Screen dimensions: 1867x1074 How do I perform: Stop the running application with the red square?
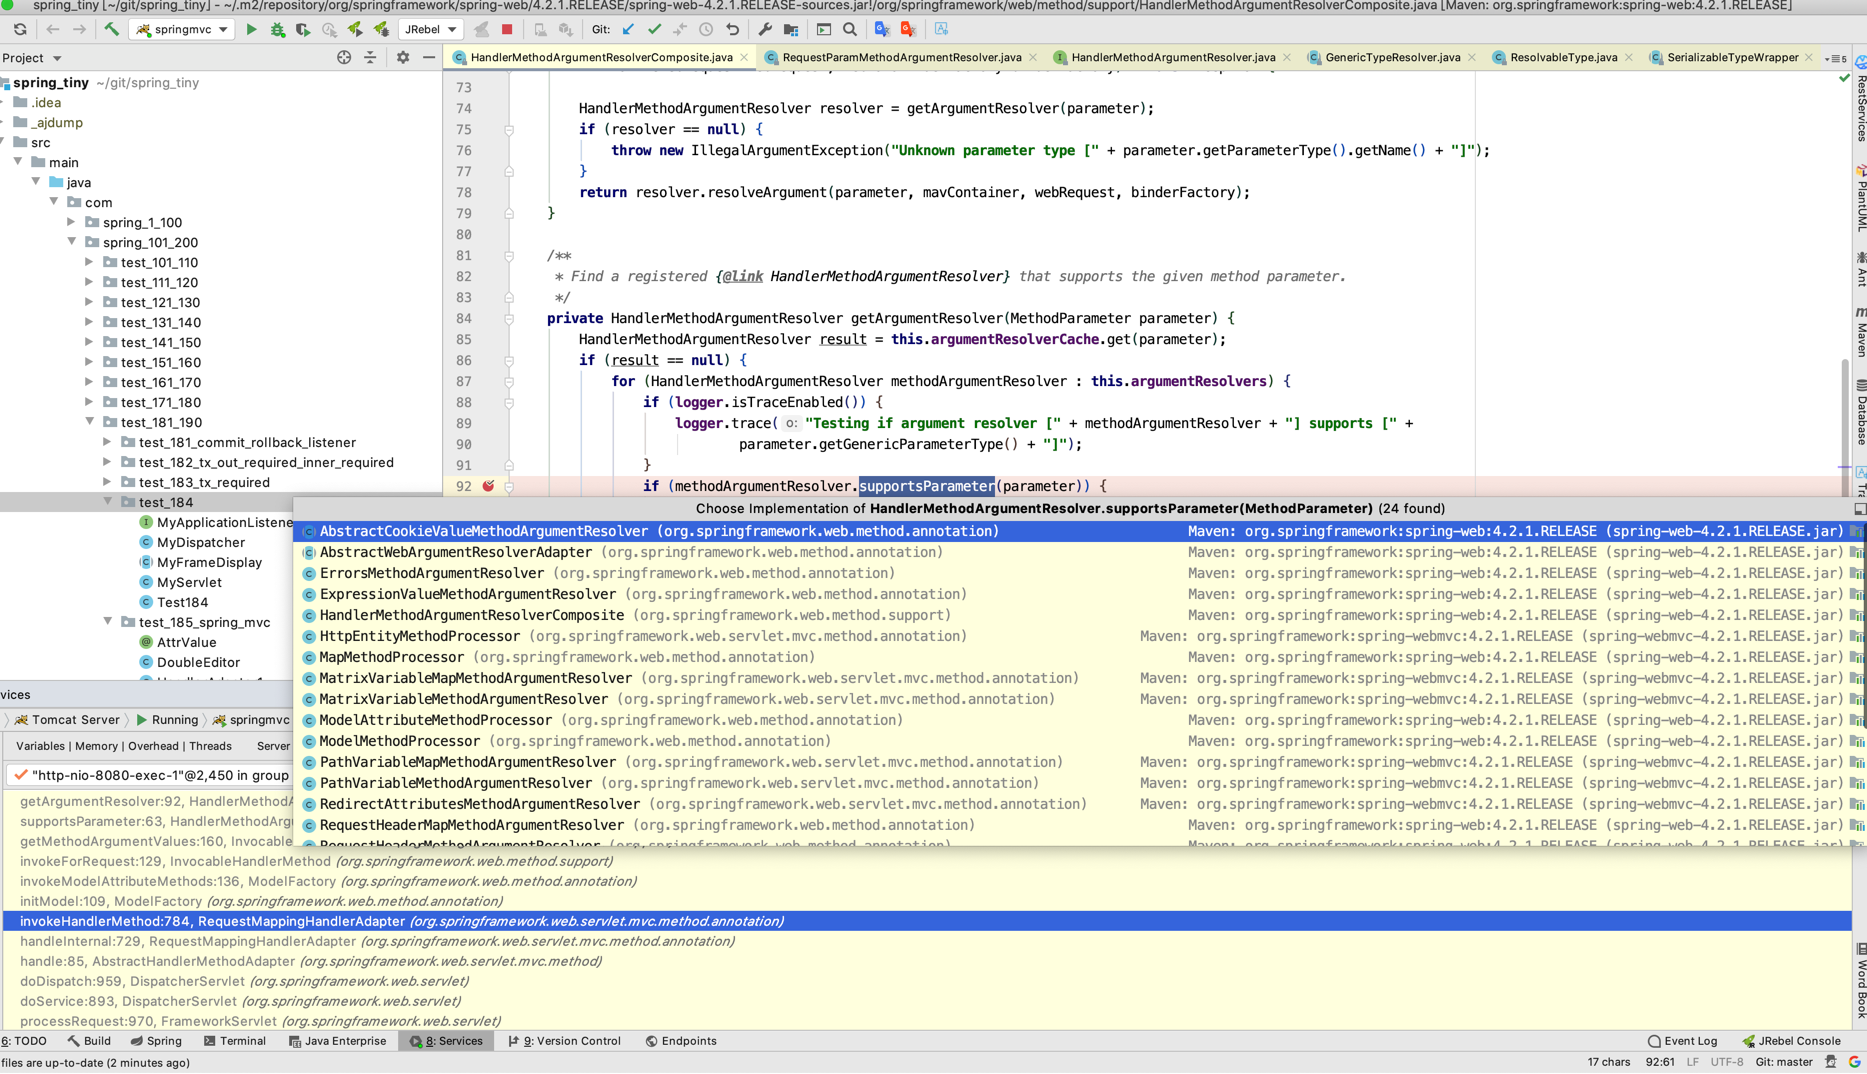tap(507, 29)
